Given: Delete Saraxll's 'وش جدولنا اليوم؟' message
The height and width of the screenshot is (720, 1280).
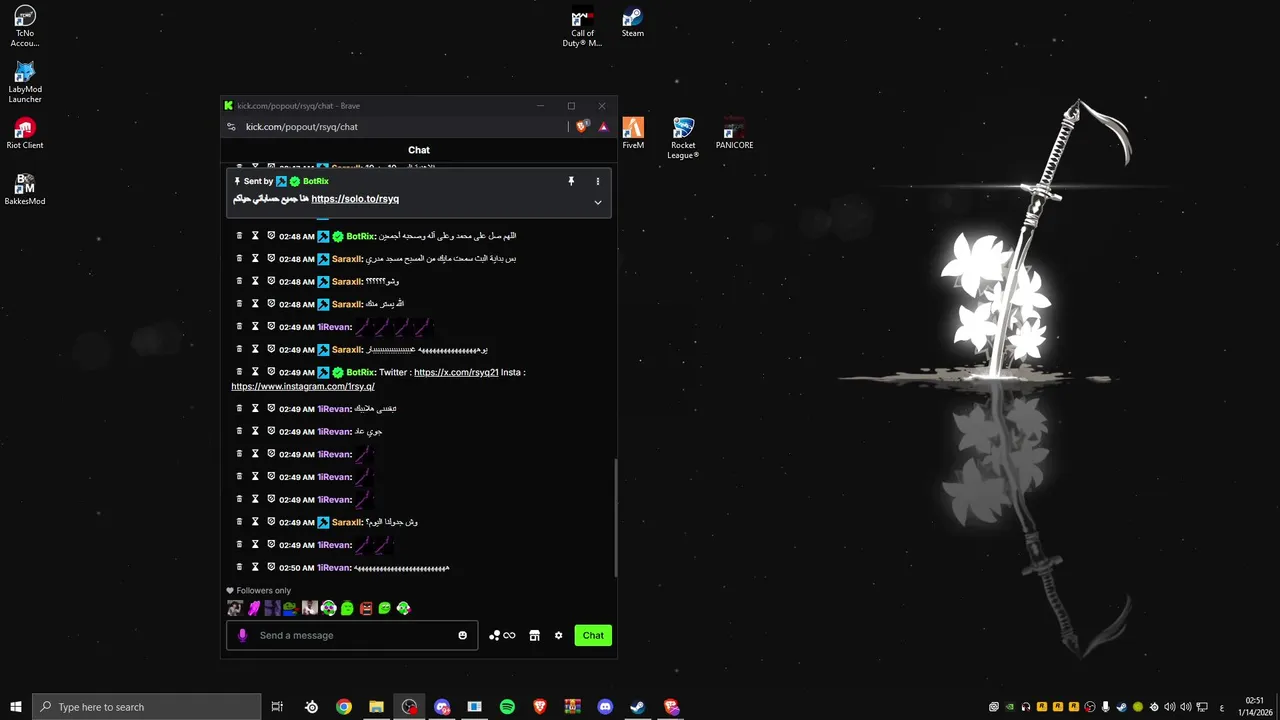Looking at the screenshot, I should click(x=239, y=522).
